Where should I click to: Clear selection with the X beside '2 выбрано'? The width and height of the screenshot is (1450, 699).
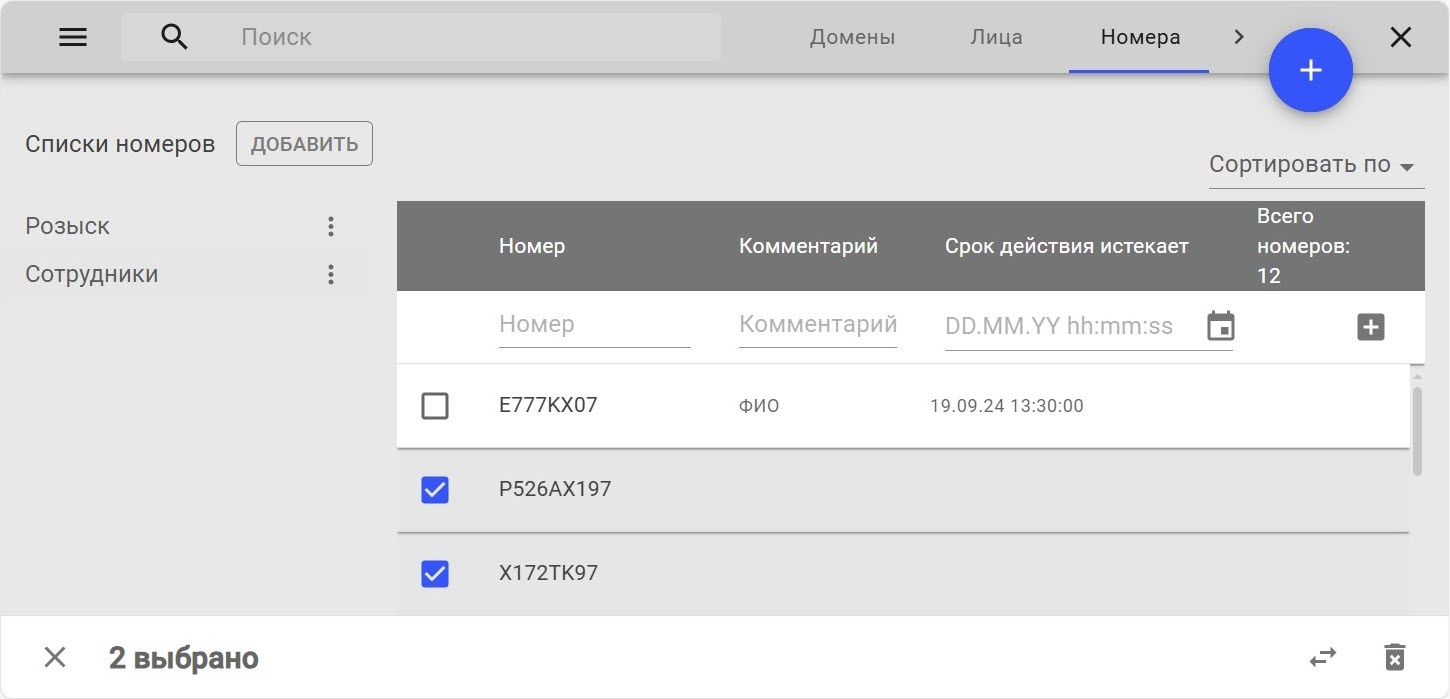55,657
